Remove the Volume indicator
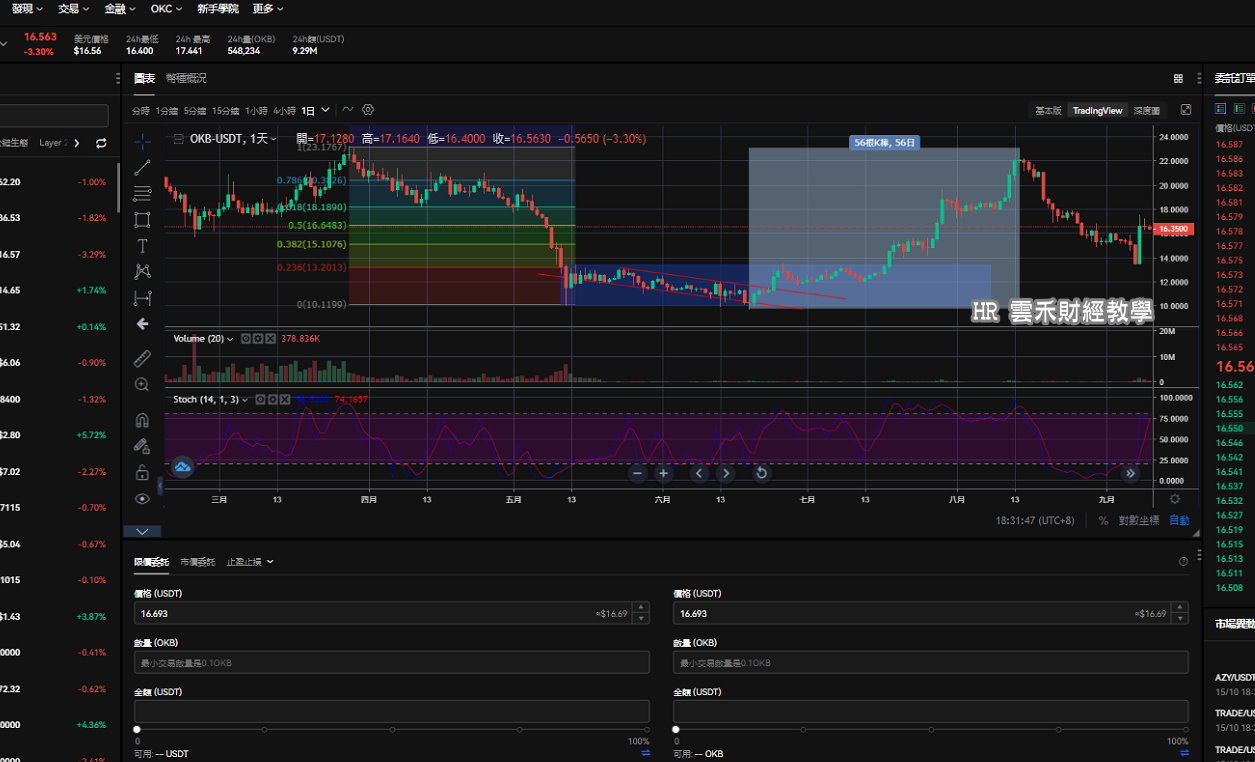Viewport: 1255px width, 762px height. [268, 339]
